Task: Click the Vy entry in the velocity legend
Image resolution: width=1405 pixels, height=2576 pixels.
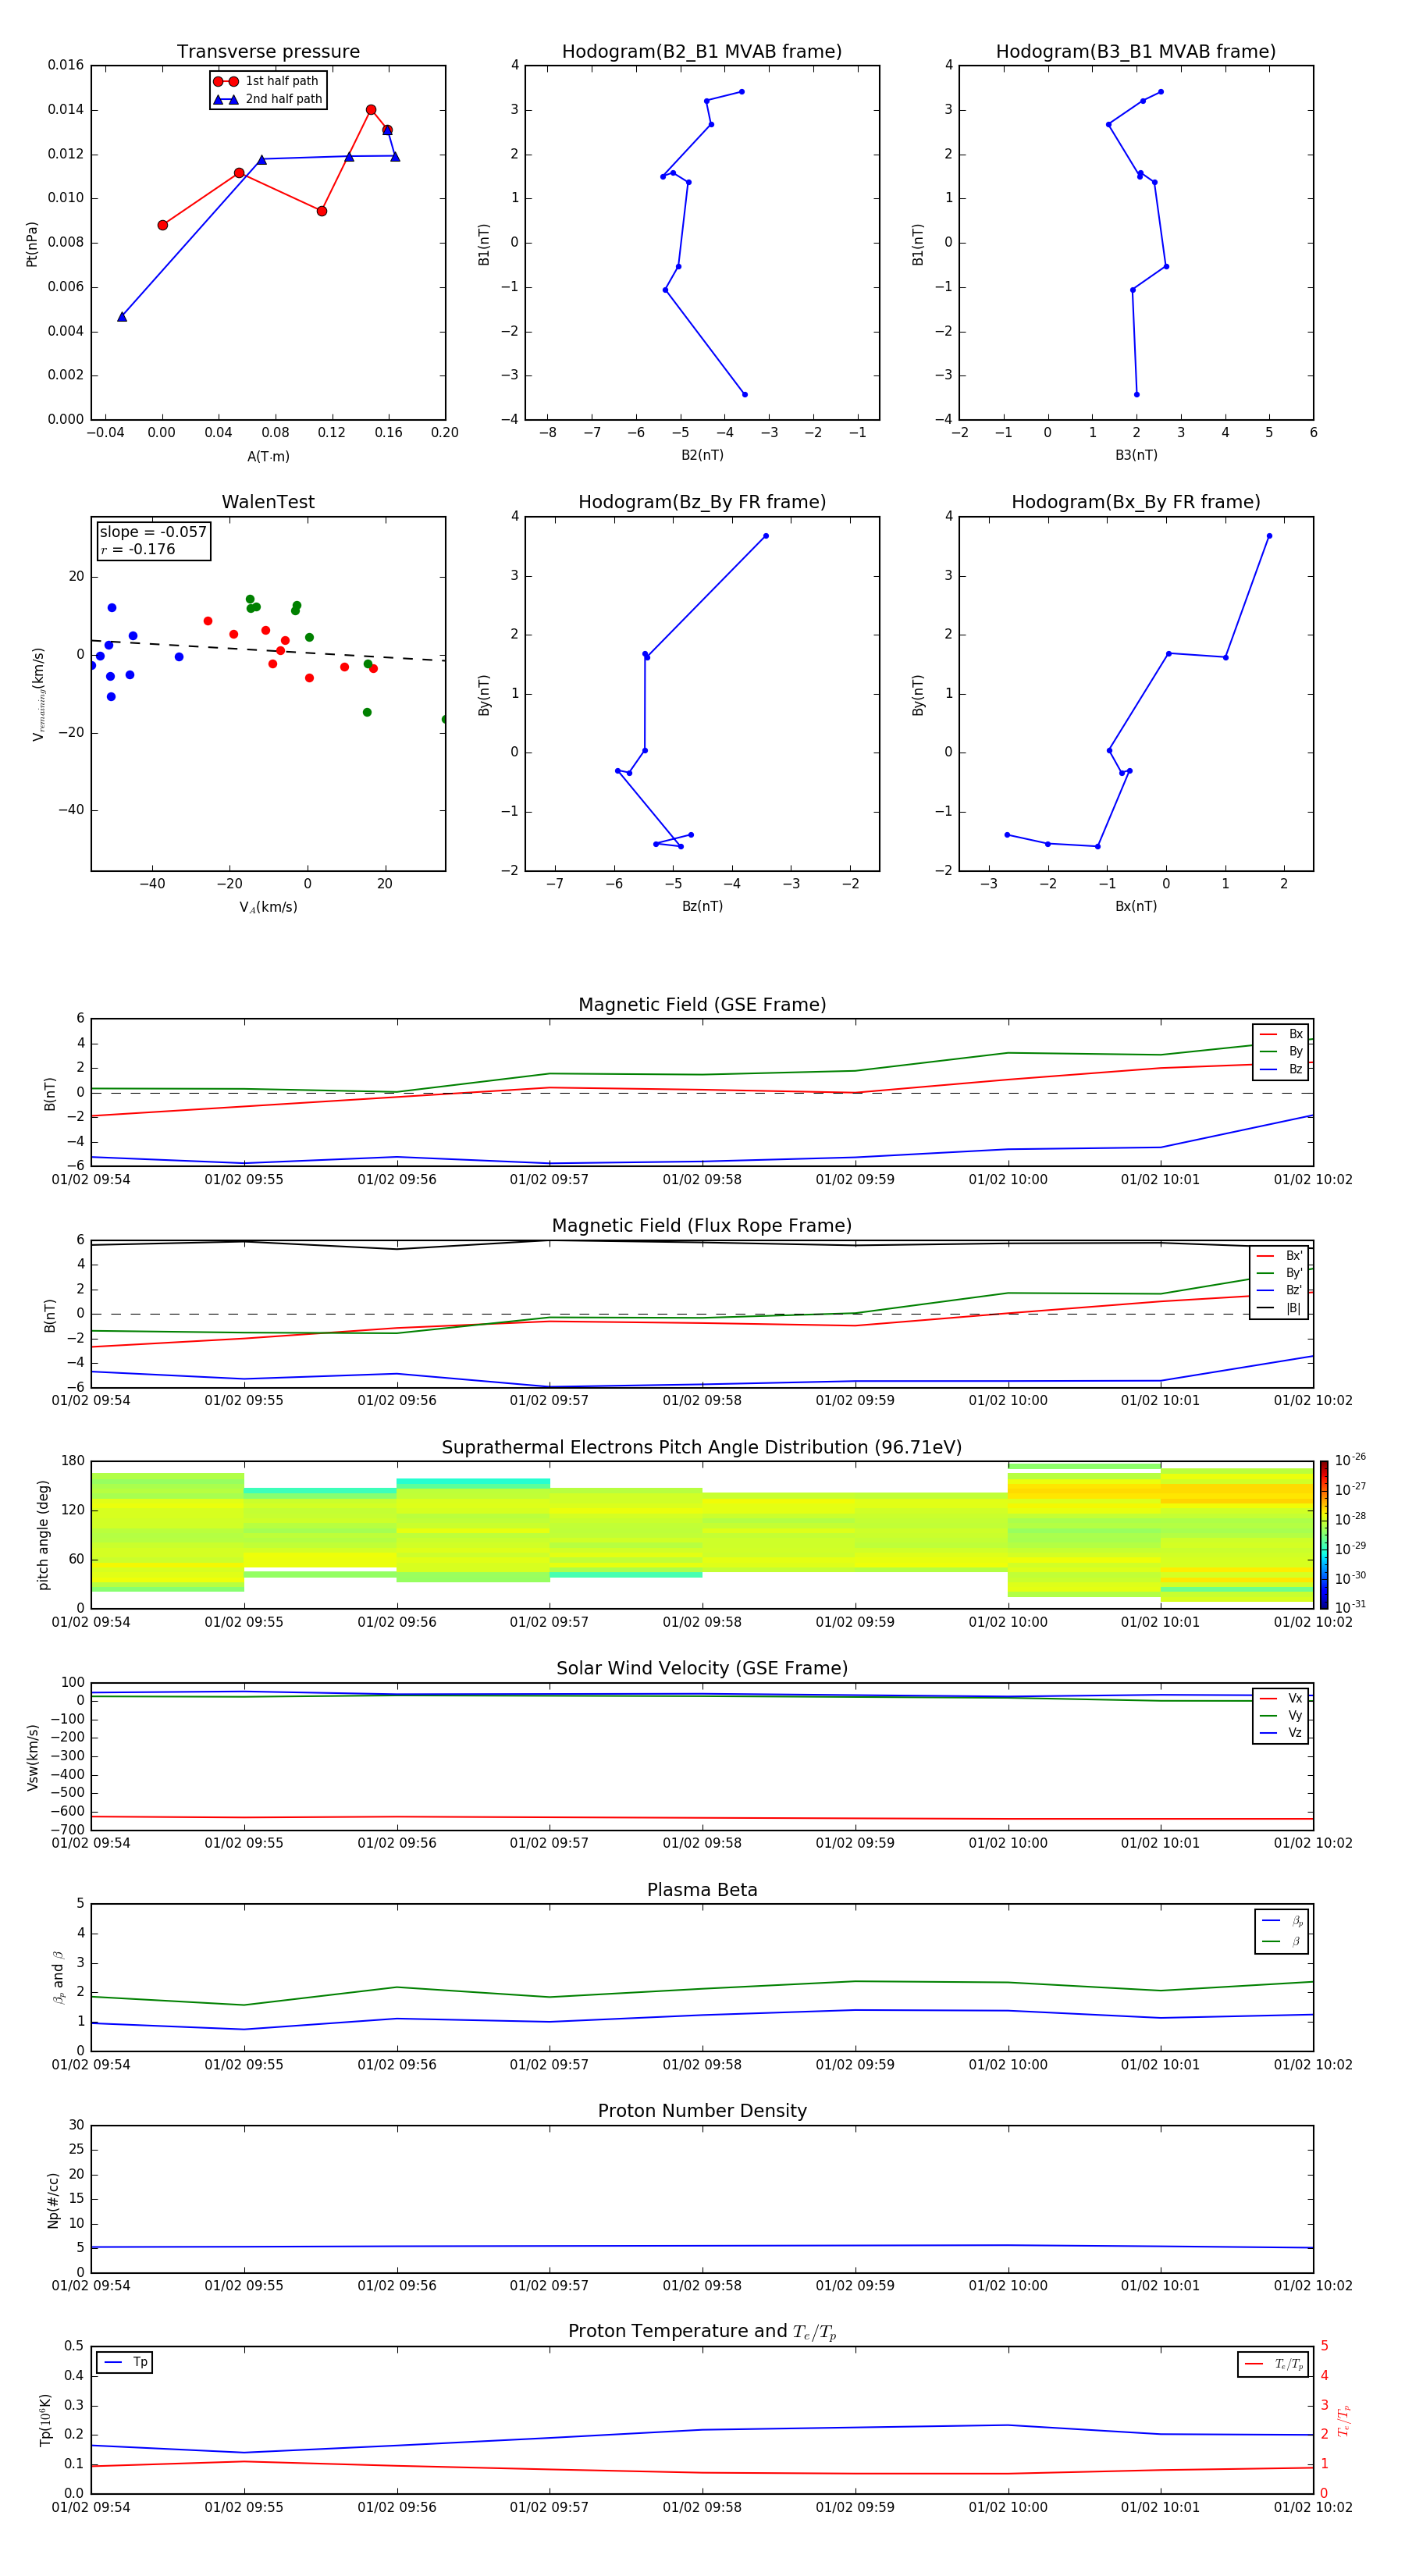Action: 1281,1715
